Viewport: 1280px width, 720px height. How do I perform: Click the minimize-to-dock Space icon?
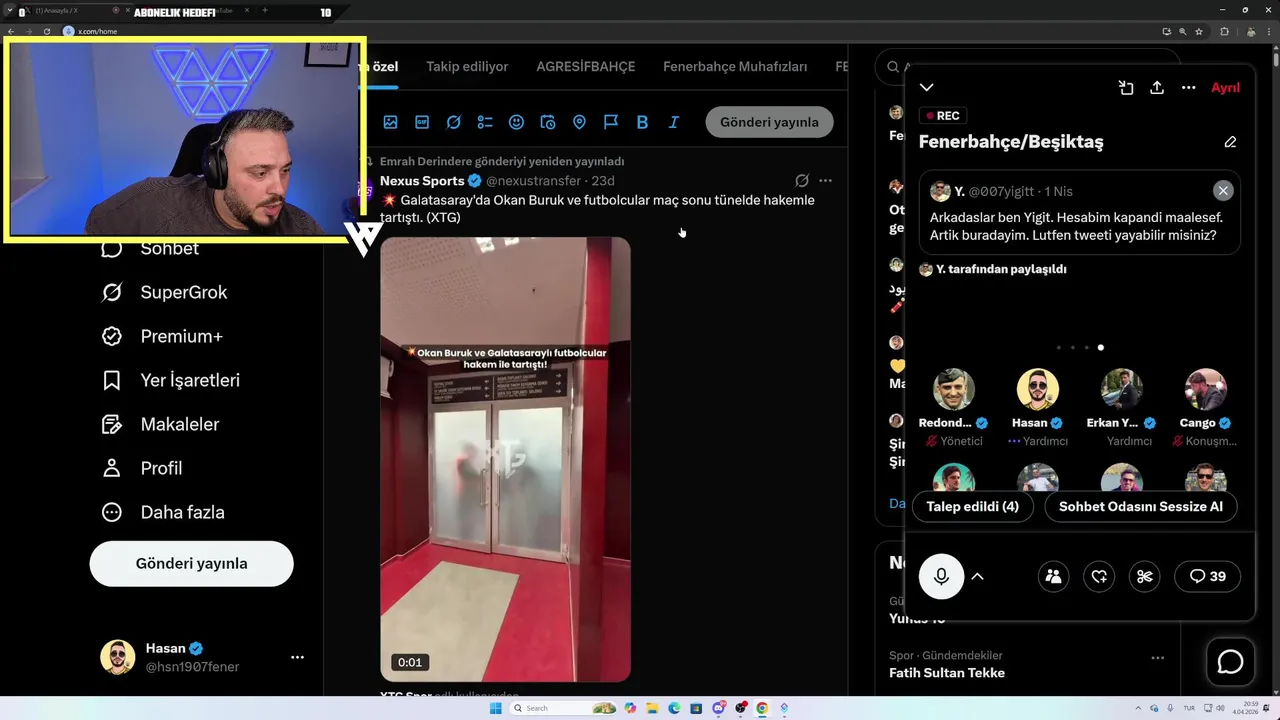[x=1126, y=88]
